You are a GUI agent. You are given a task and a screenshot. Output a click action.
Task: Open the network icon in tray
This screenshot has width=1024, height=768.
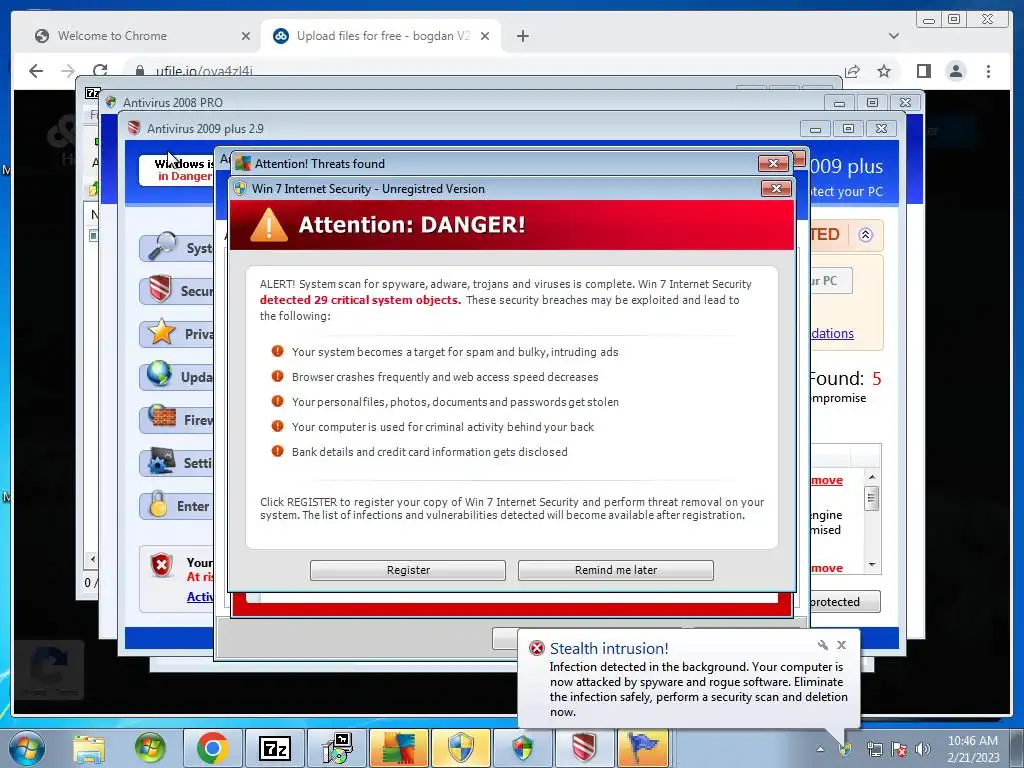[874, 749]
